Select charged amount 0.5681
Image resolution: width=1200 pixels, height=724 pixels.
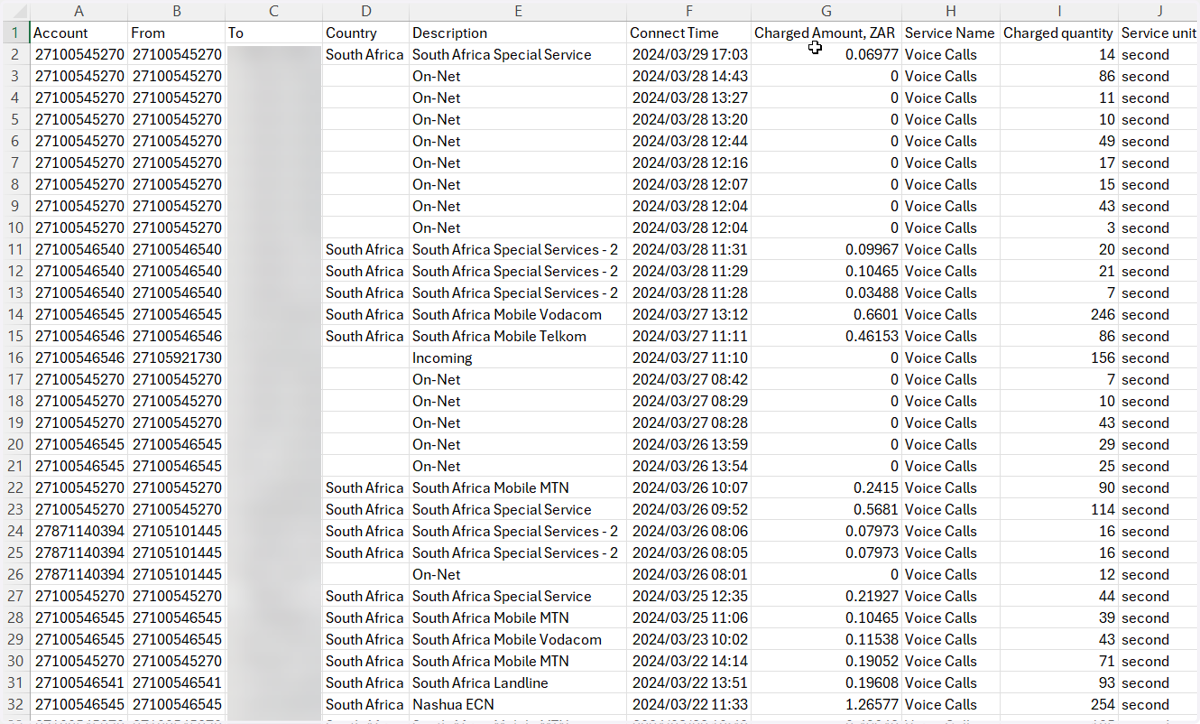pyautogui.click(x=826, y=509)
